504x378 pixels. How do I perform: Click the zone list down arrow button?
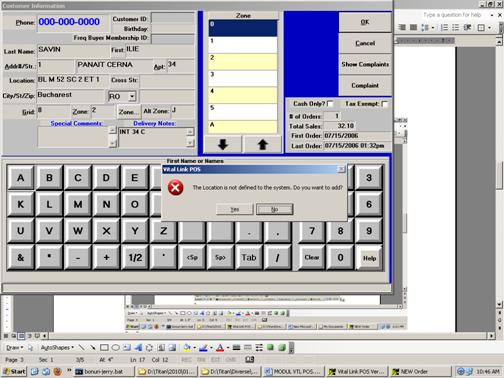pyautogui.click(x=223, y=144)
